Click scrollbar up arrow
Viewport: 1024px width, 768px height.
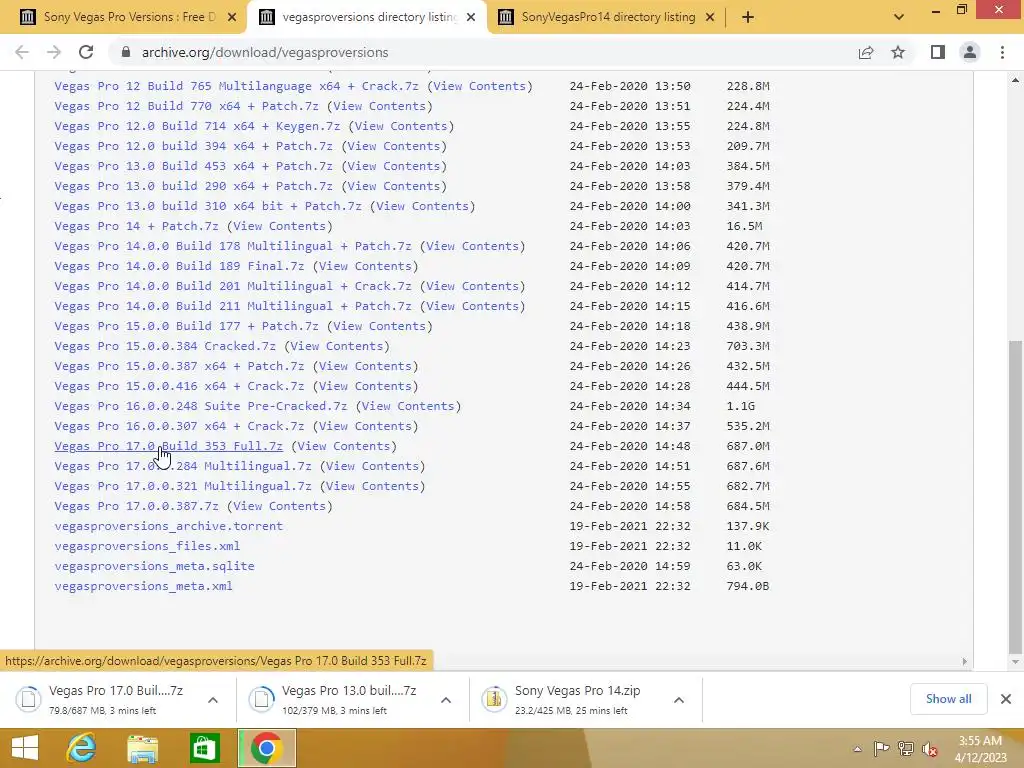[x=1015, y=80]
